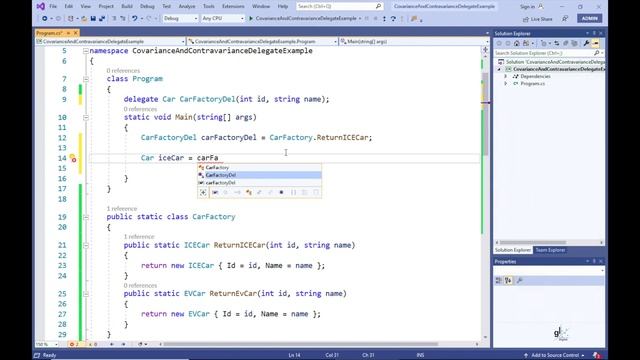The image size is (640, 360).
Task: Click the Solution Explorer horizontal scrollbar
Action: (x=533, y=242)
